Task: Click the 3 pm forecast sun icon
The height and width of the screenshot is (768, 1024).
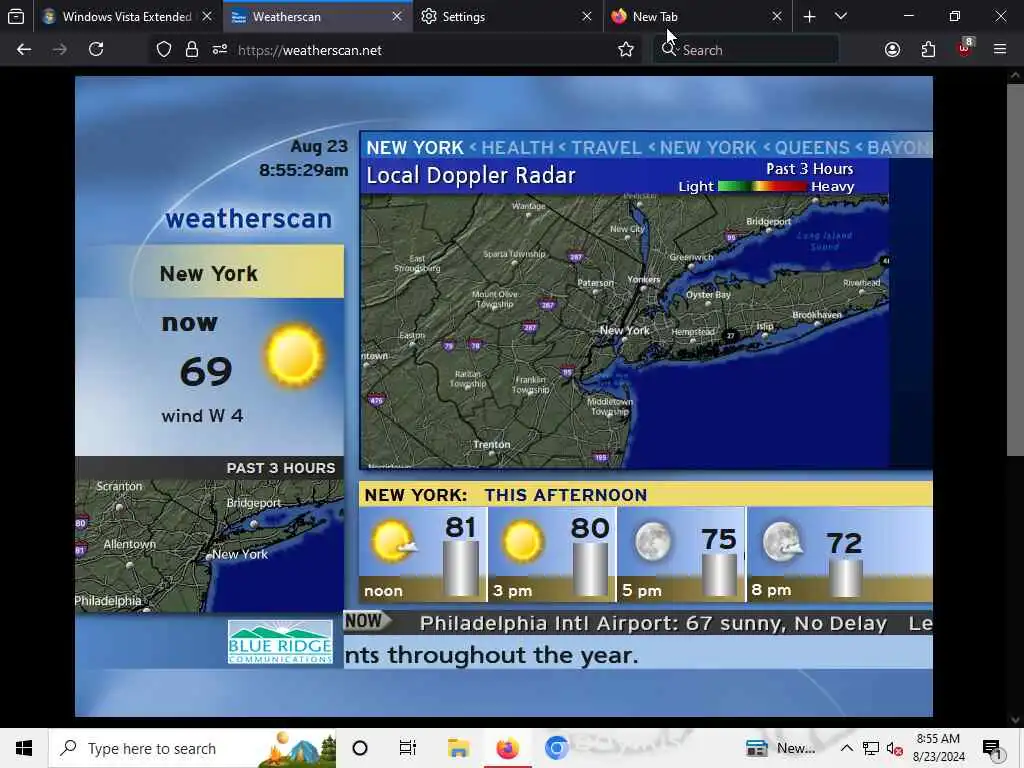Action: pos(522,541)
